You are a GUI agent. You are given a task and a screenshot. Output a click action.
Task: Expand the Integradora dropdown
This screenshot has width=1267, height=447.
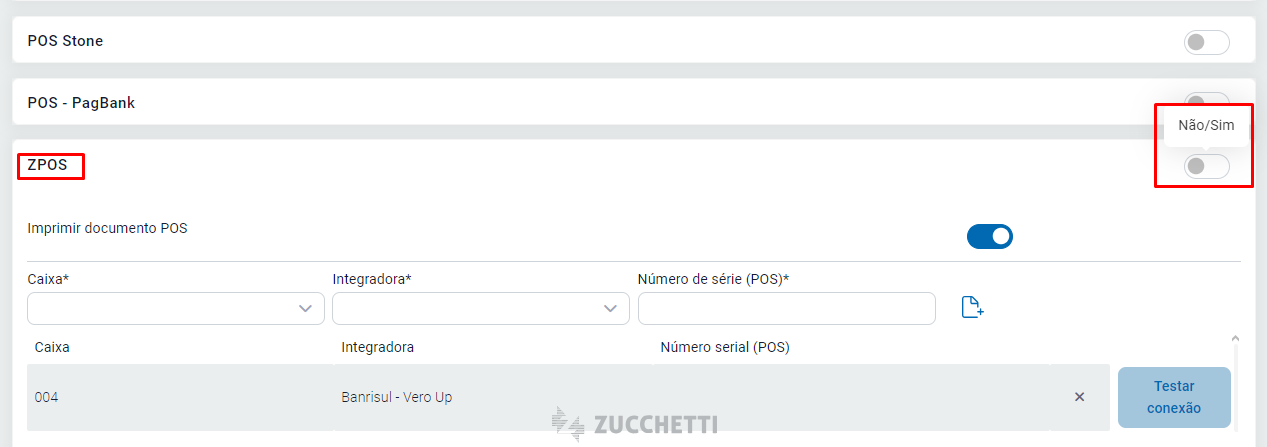[481, 309]
